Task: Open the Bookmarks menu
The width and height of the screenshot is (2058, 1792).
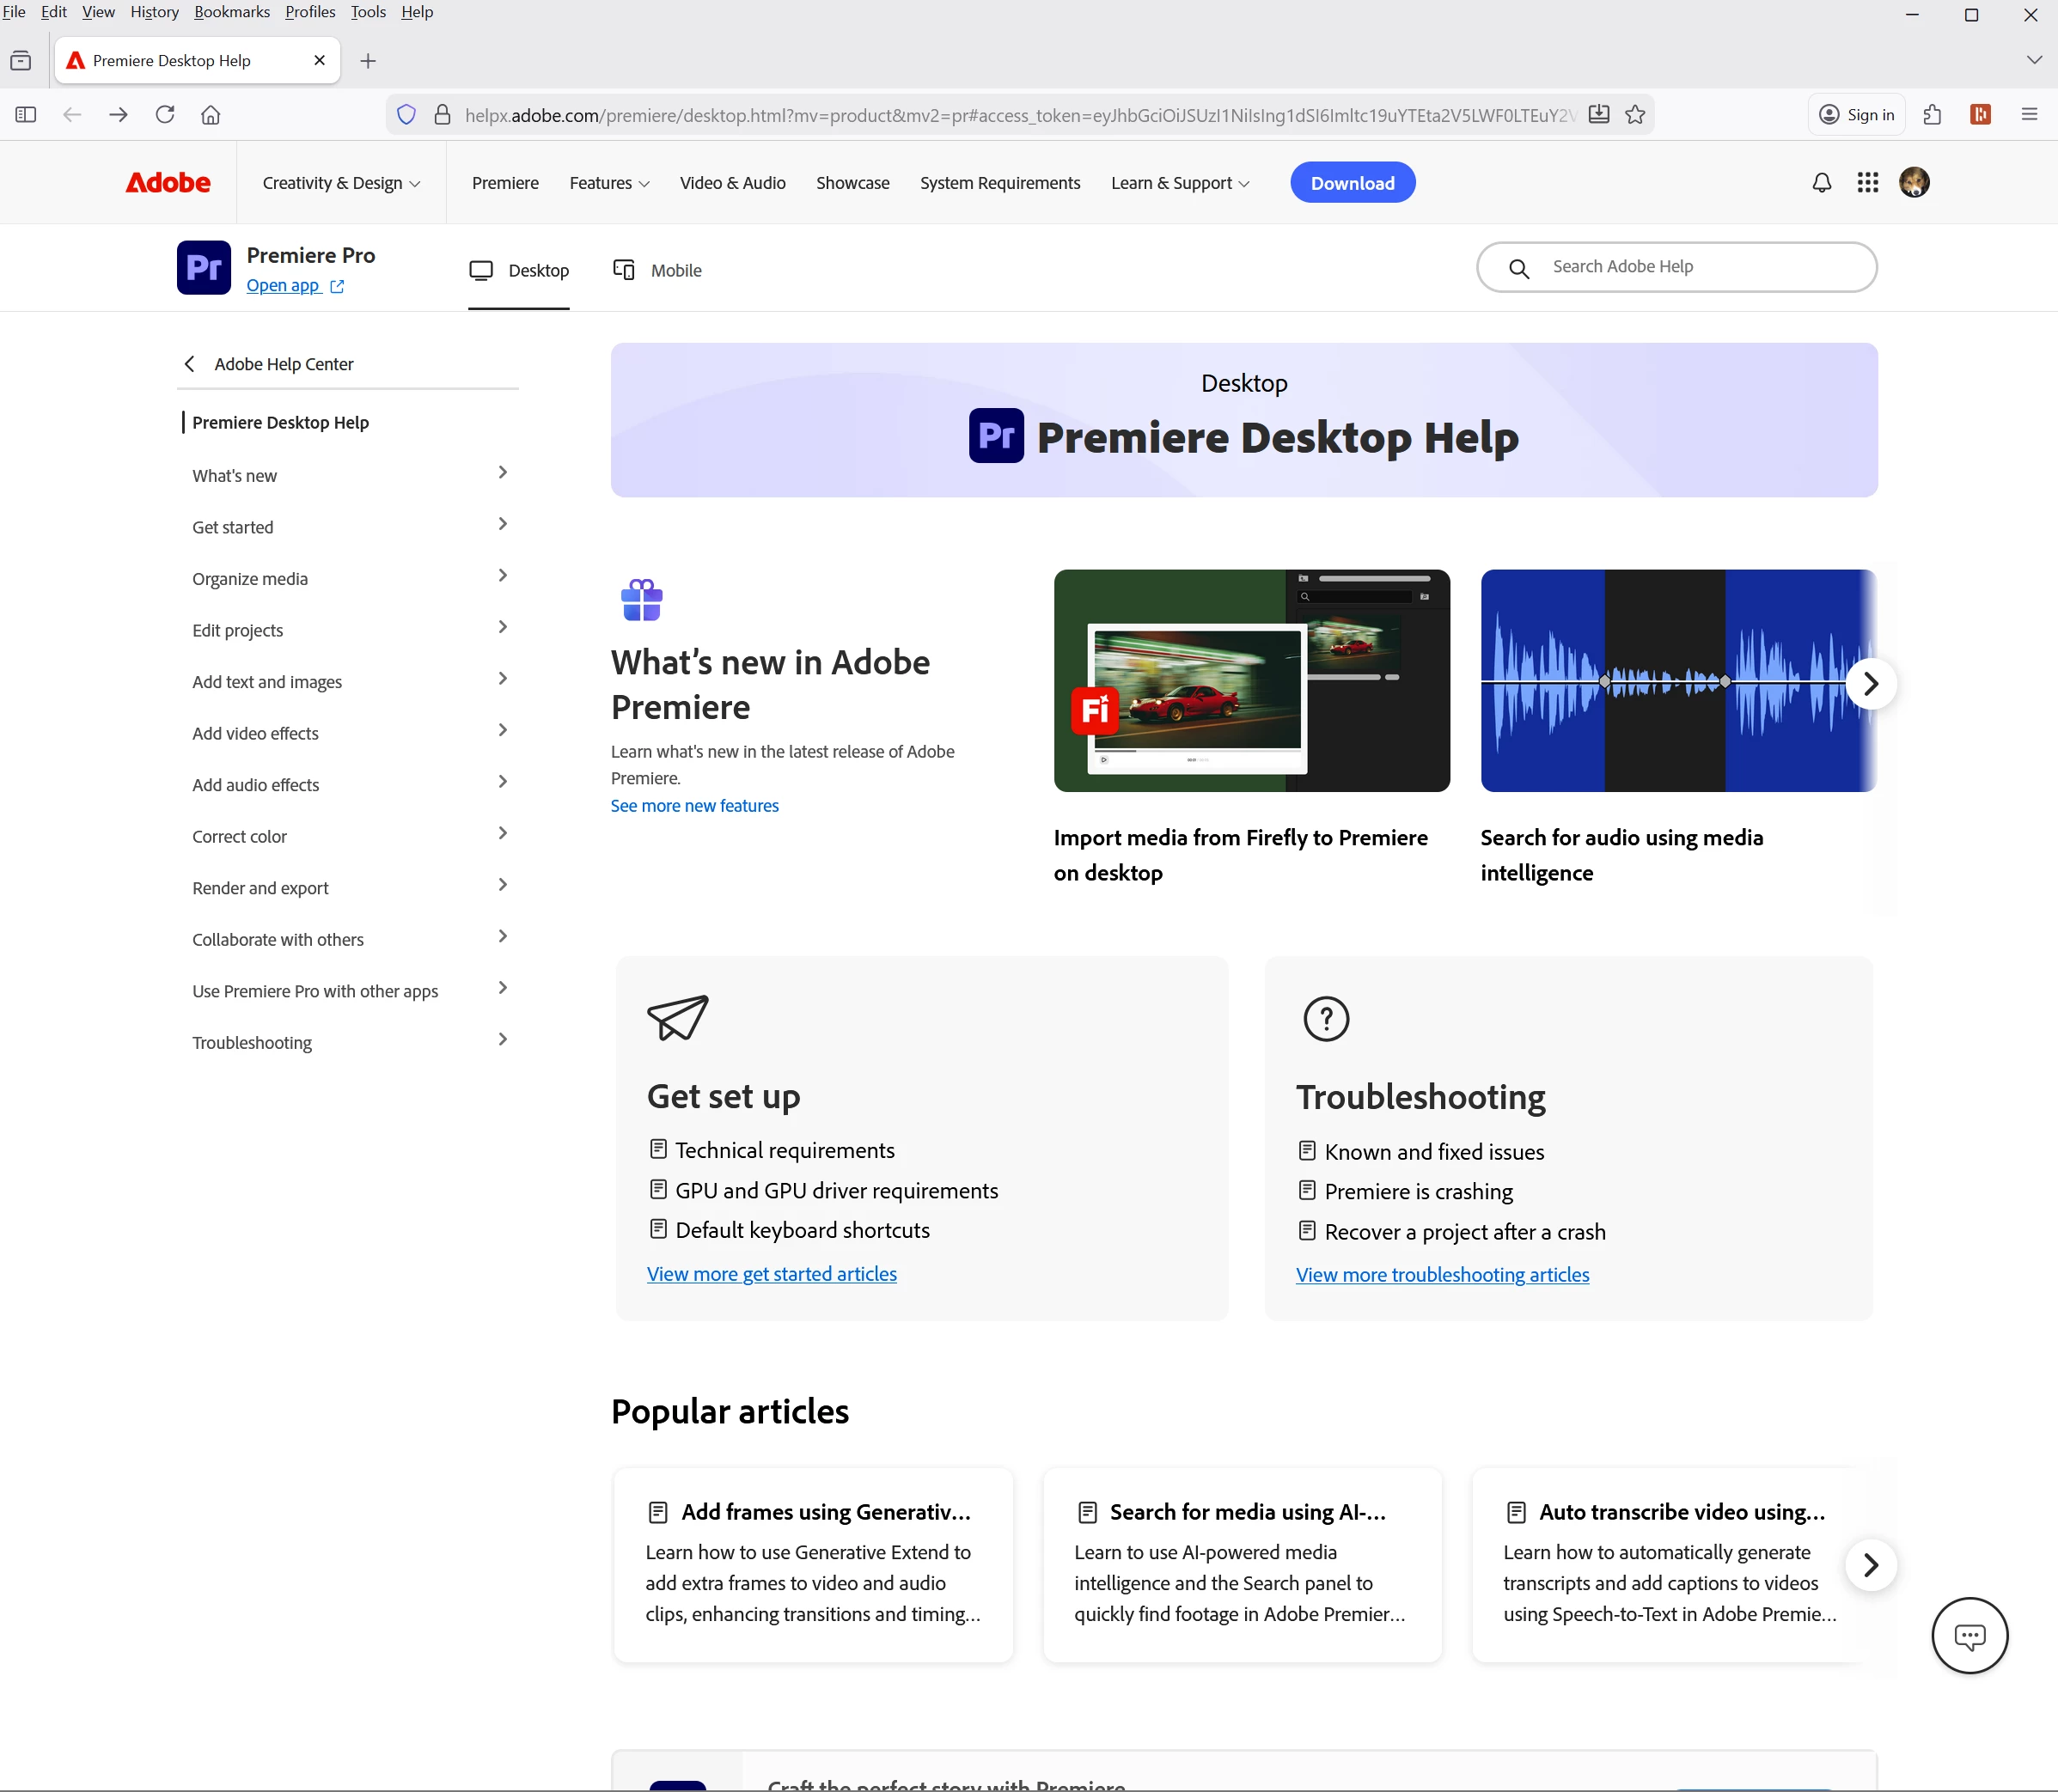Action: pos(232,12)
